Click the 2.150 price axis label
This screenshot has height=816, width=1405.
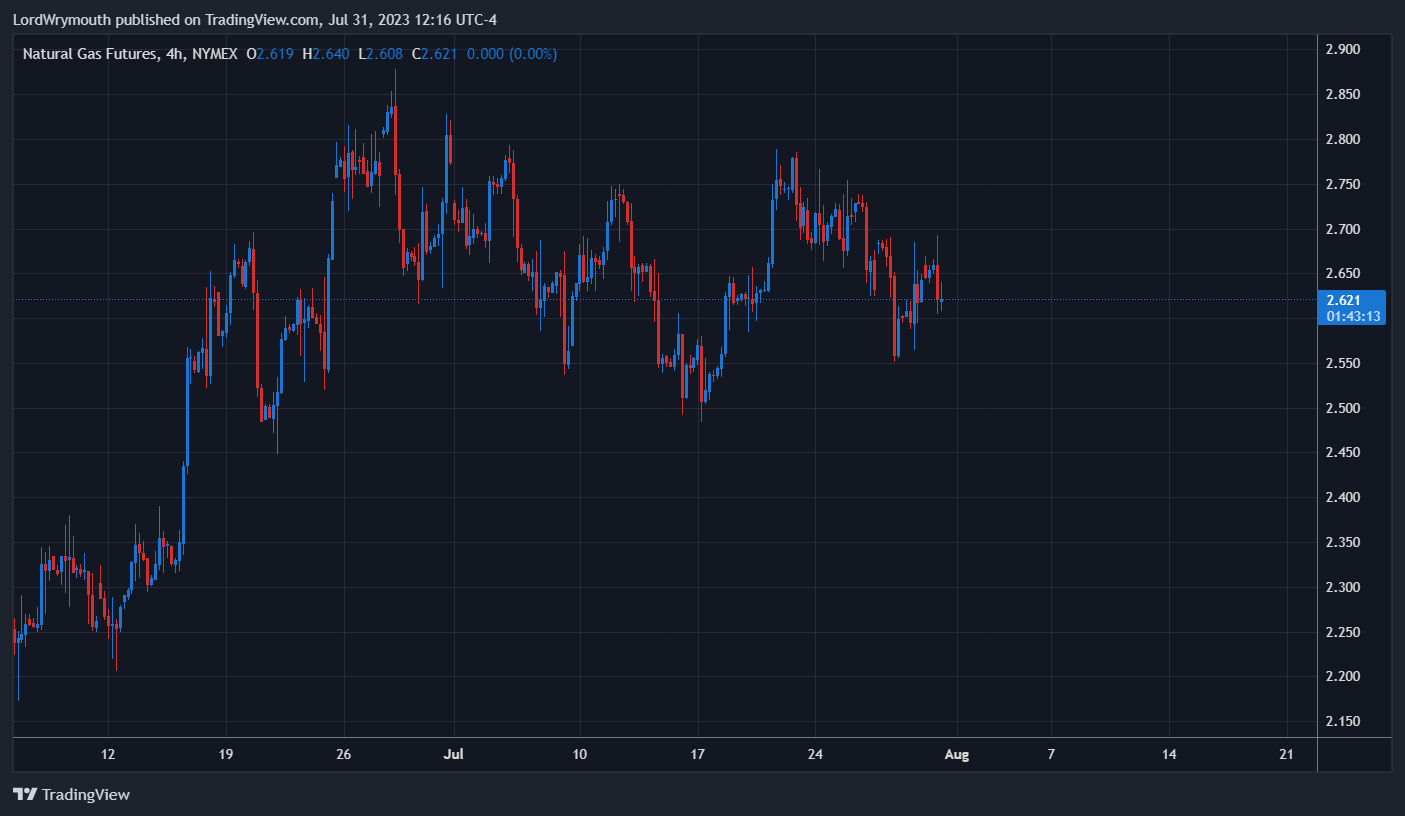coord(1342,721)
